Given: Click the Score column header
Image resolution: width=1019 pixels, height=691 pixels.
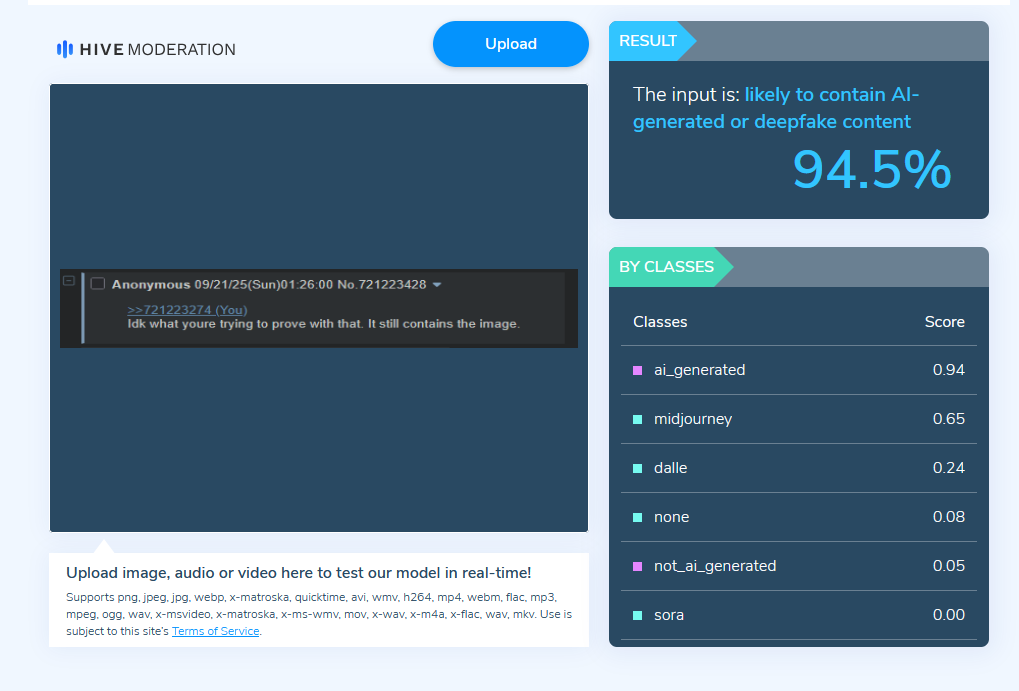Looking at the screenshot, I should coord(944,322).
